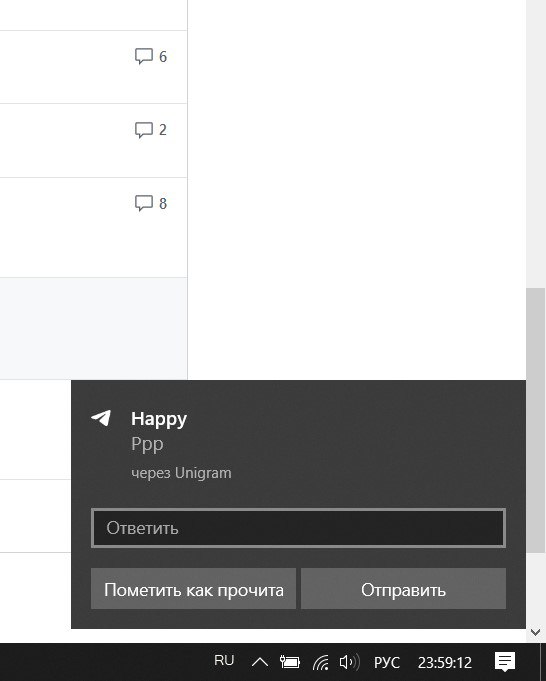This screenshot has width=546, height=681.
Task: Open the Wi-Fi network tray icon
Action: pyautogui.click(x=321, y=662)
